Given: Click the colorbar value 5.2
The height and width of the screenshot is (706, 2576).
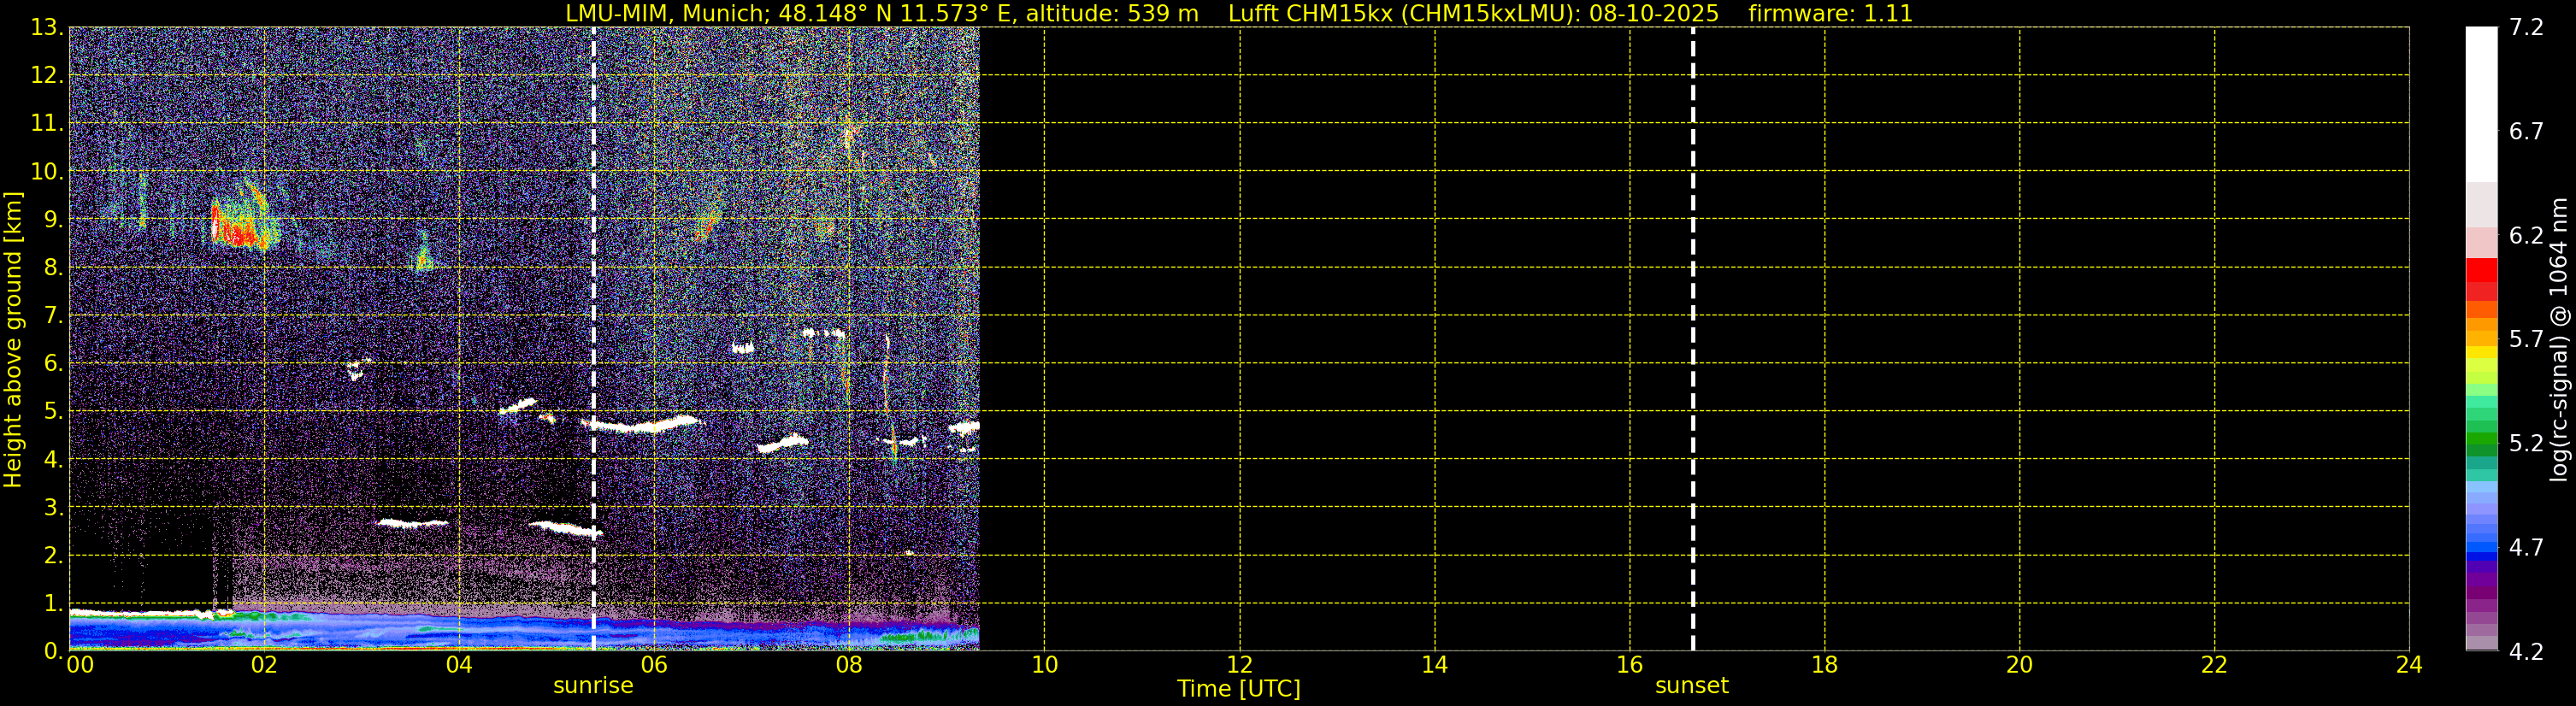Looking at the screenshot, I should coord(2526,444).
